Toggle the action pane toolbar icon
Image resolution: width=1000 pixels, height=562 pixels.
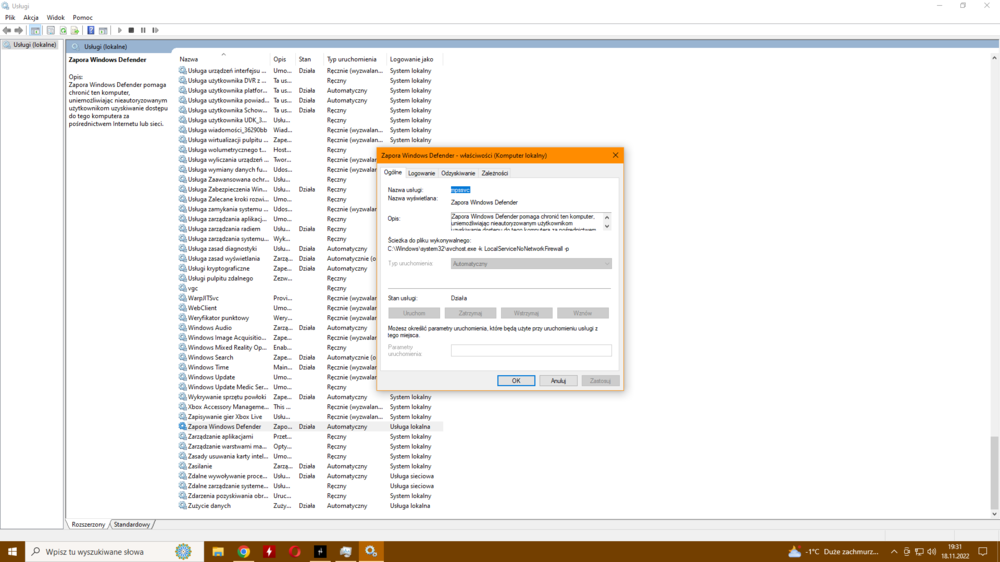point(103,30)
